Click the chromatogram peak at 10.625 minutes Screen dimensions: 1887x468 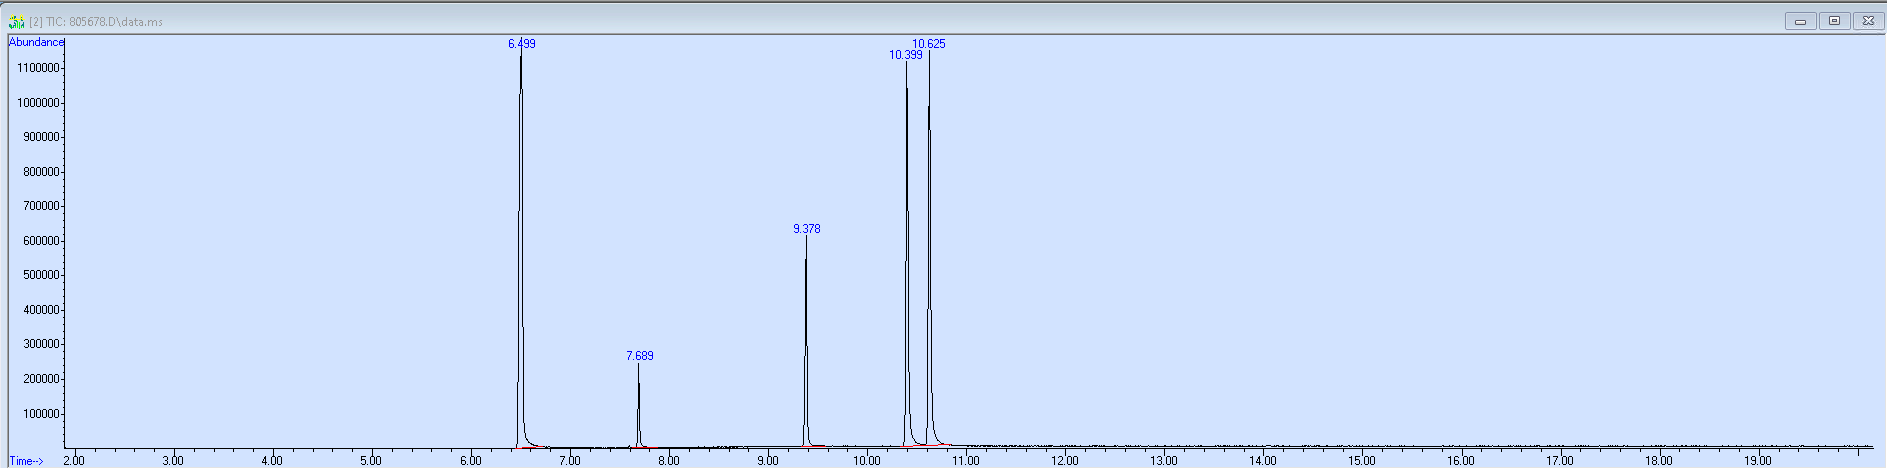click(x=929, y=250)
